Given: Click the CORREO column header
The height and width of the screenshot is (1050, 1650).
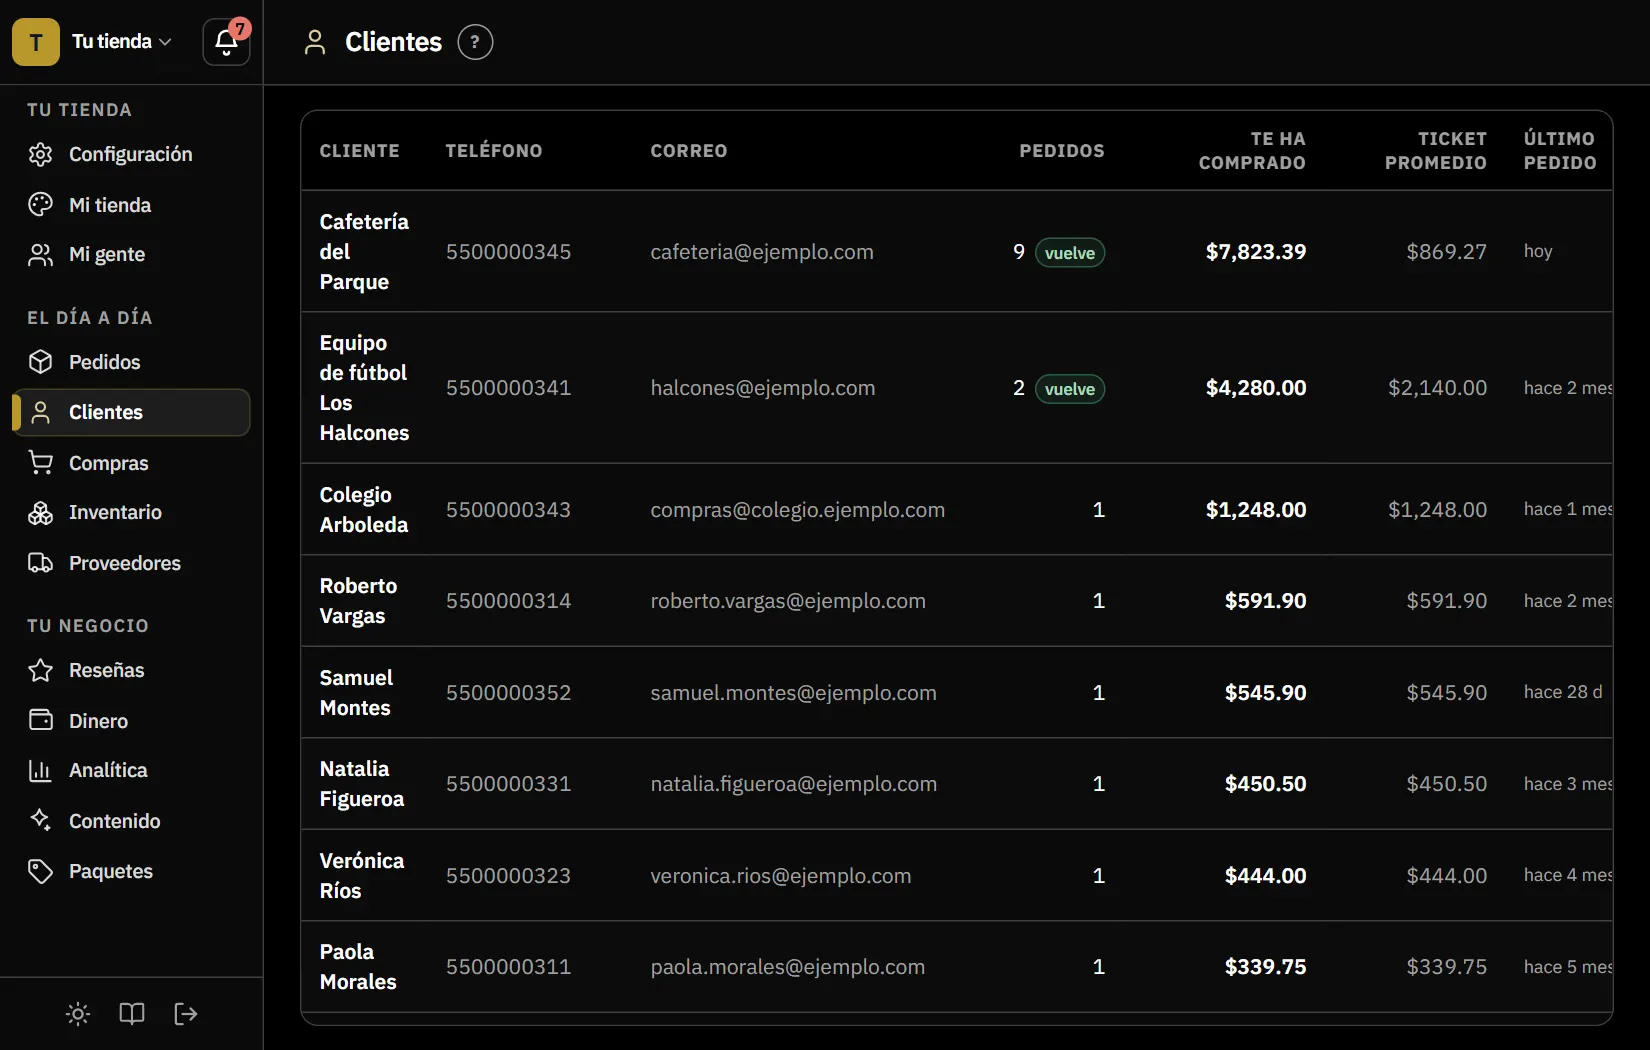Looking at the screenshot, I should coord(689,151).
